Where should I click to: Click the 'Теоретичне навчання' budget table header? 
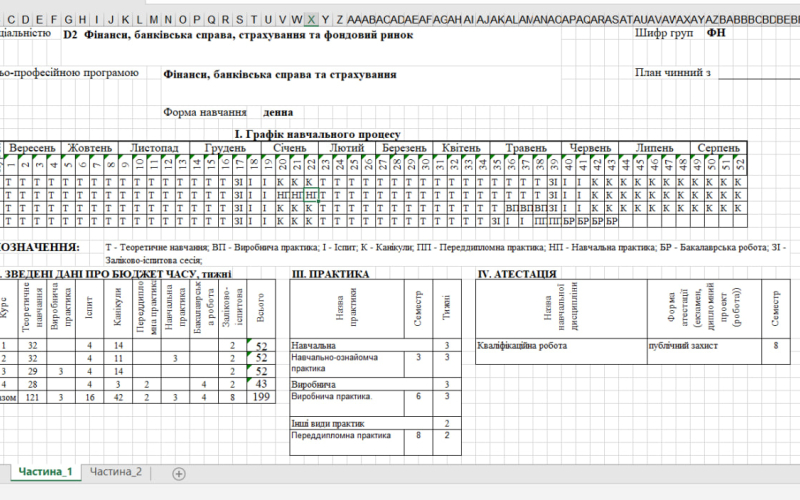[32, 309]
